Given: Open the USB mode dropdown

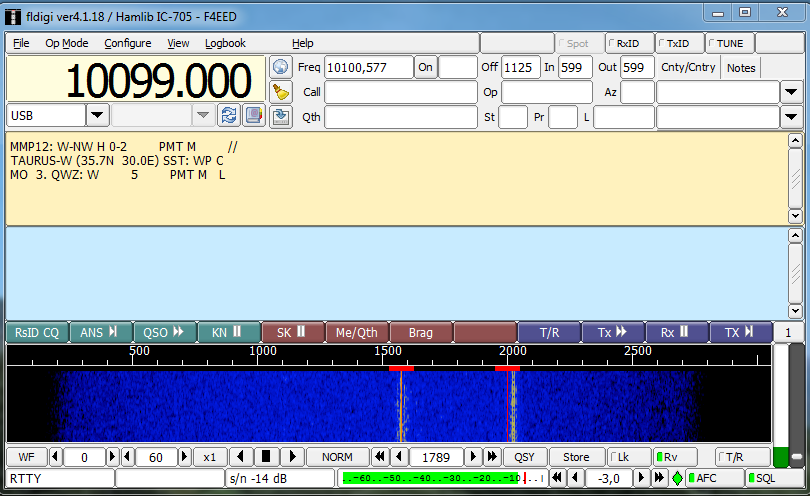Looking at the screenshot, I should tap(97, 115).
